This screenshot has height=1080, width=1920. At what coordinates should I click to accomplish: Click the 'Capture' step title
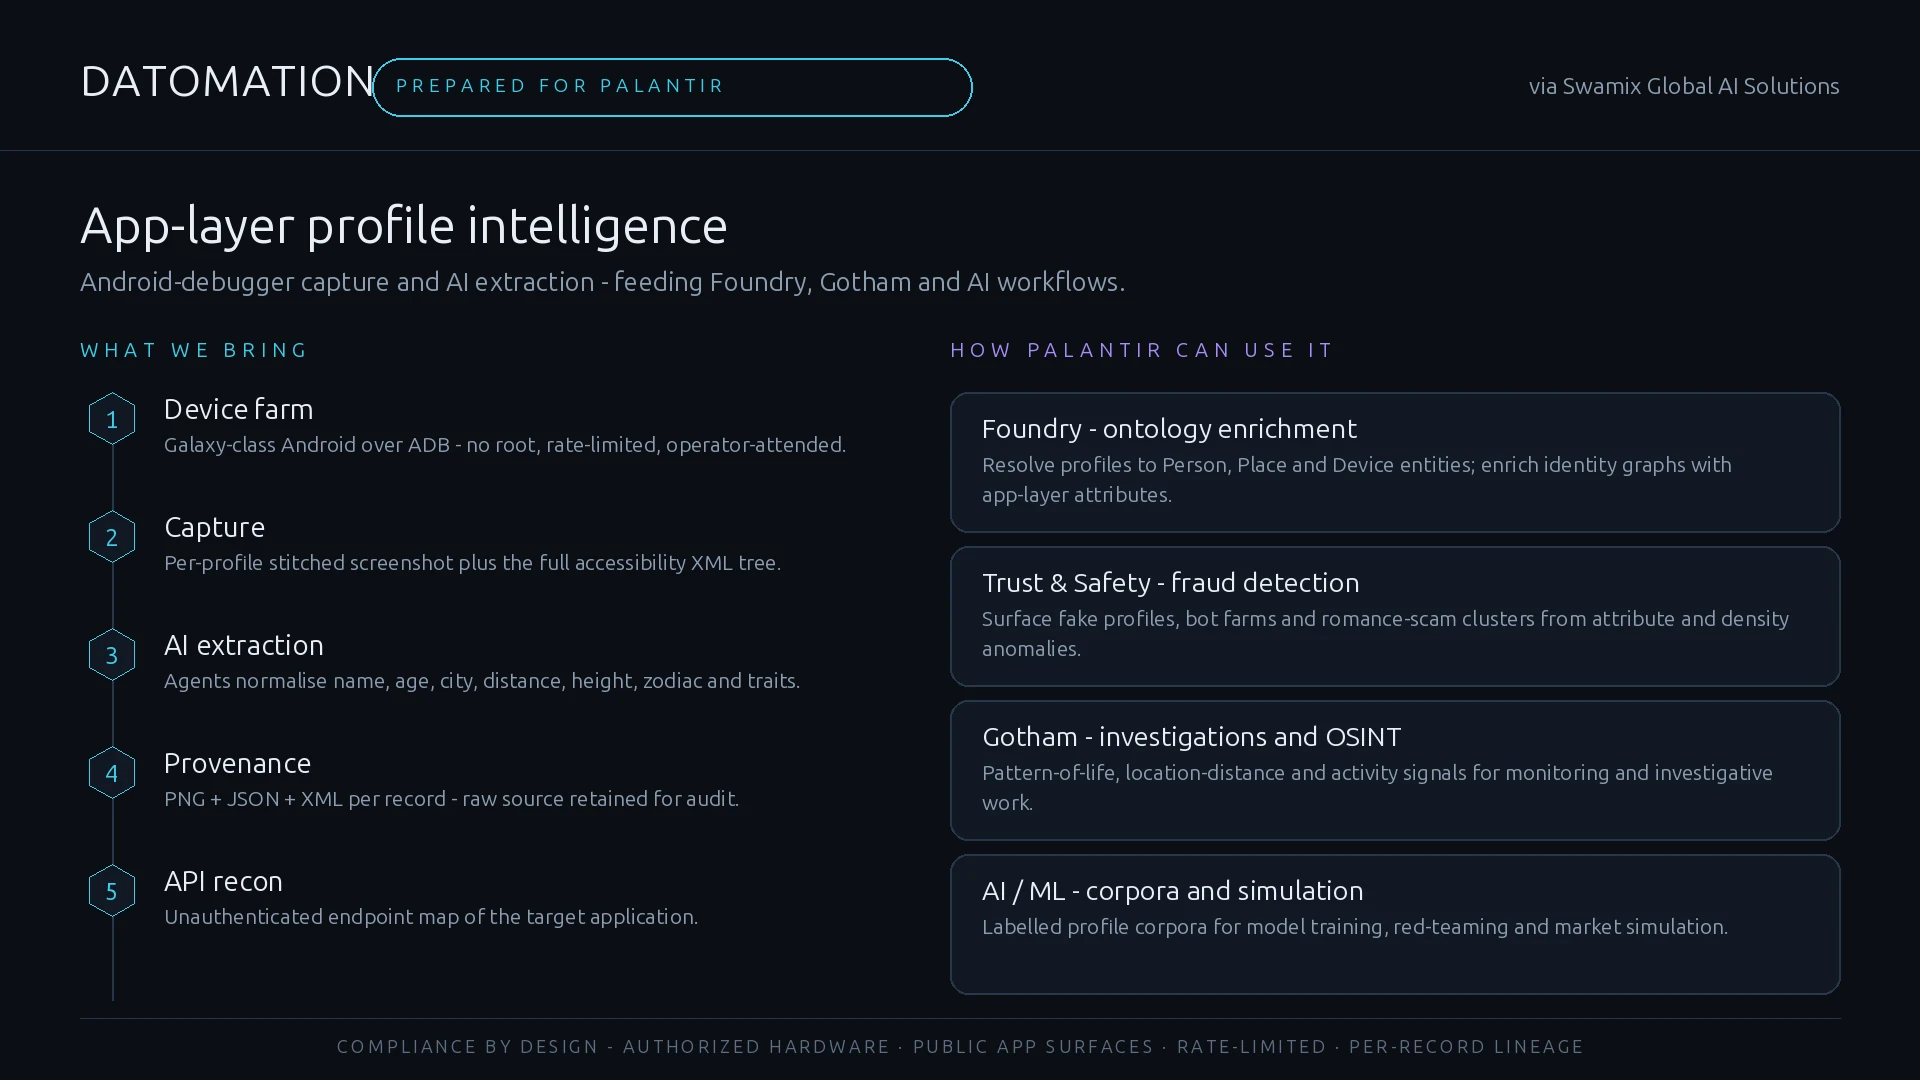click(214, 527)
